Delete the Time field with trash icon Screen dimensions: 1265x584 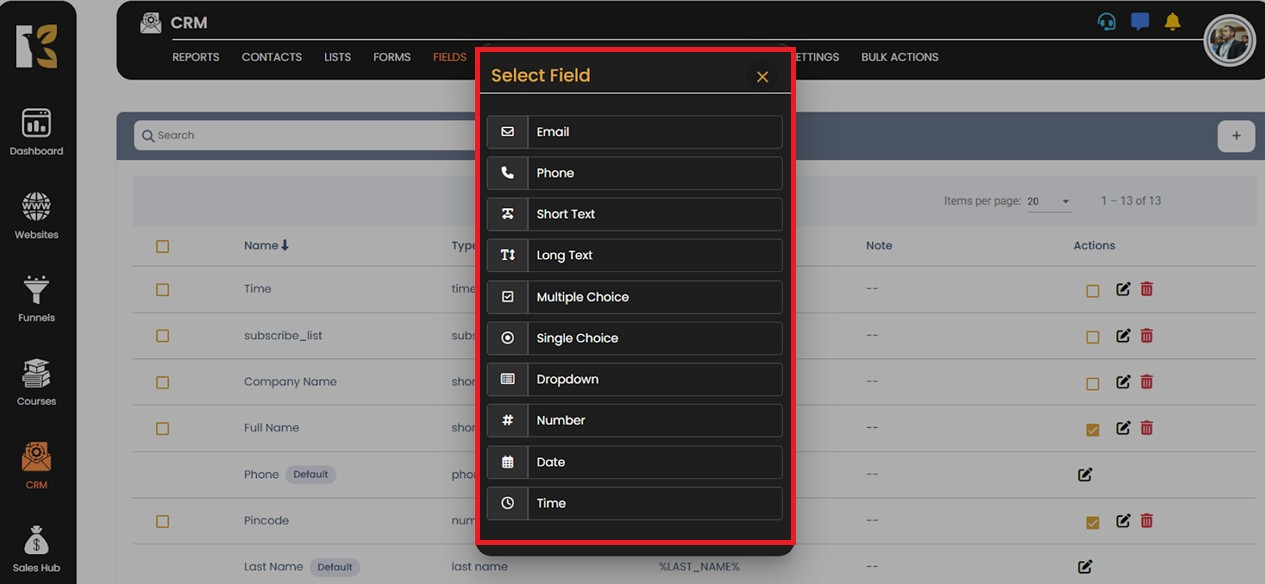(x=1147, y=289)
